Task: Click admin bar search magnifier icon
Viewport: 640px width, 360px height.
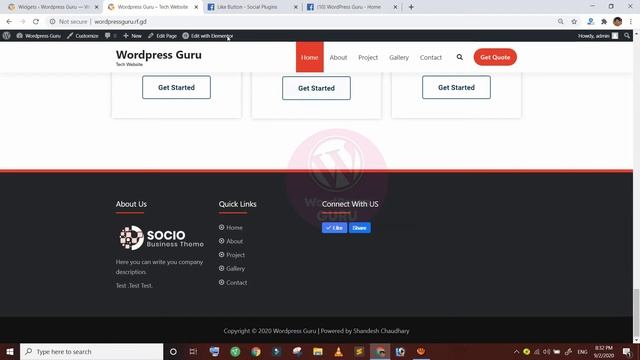Action: pos(627,36)
